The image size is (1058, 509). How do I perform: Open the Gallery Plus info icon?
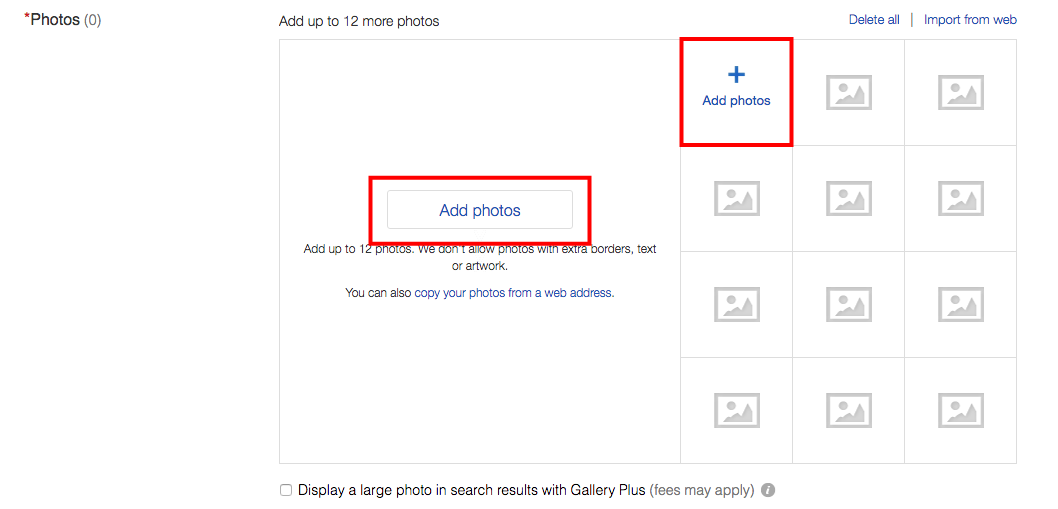pyautogui.click(x=768, y=491)
